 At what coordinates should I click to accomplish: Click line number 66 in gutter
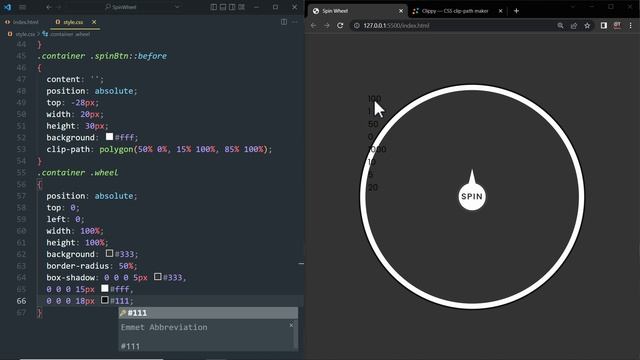pyautogui.click(x=21, y=301)
